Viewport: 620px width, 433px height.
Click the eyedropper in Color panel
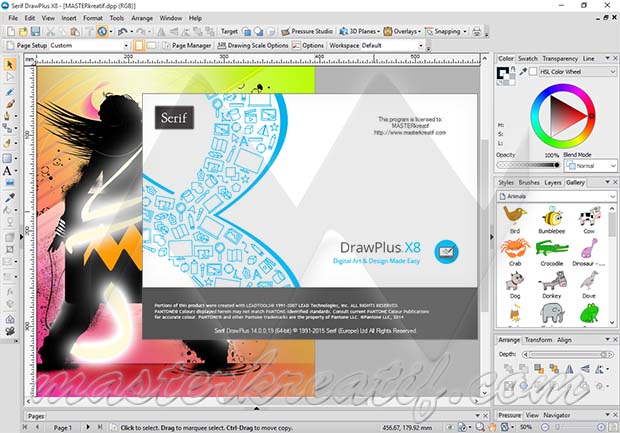[x=523, y=72]
